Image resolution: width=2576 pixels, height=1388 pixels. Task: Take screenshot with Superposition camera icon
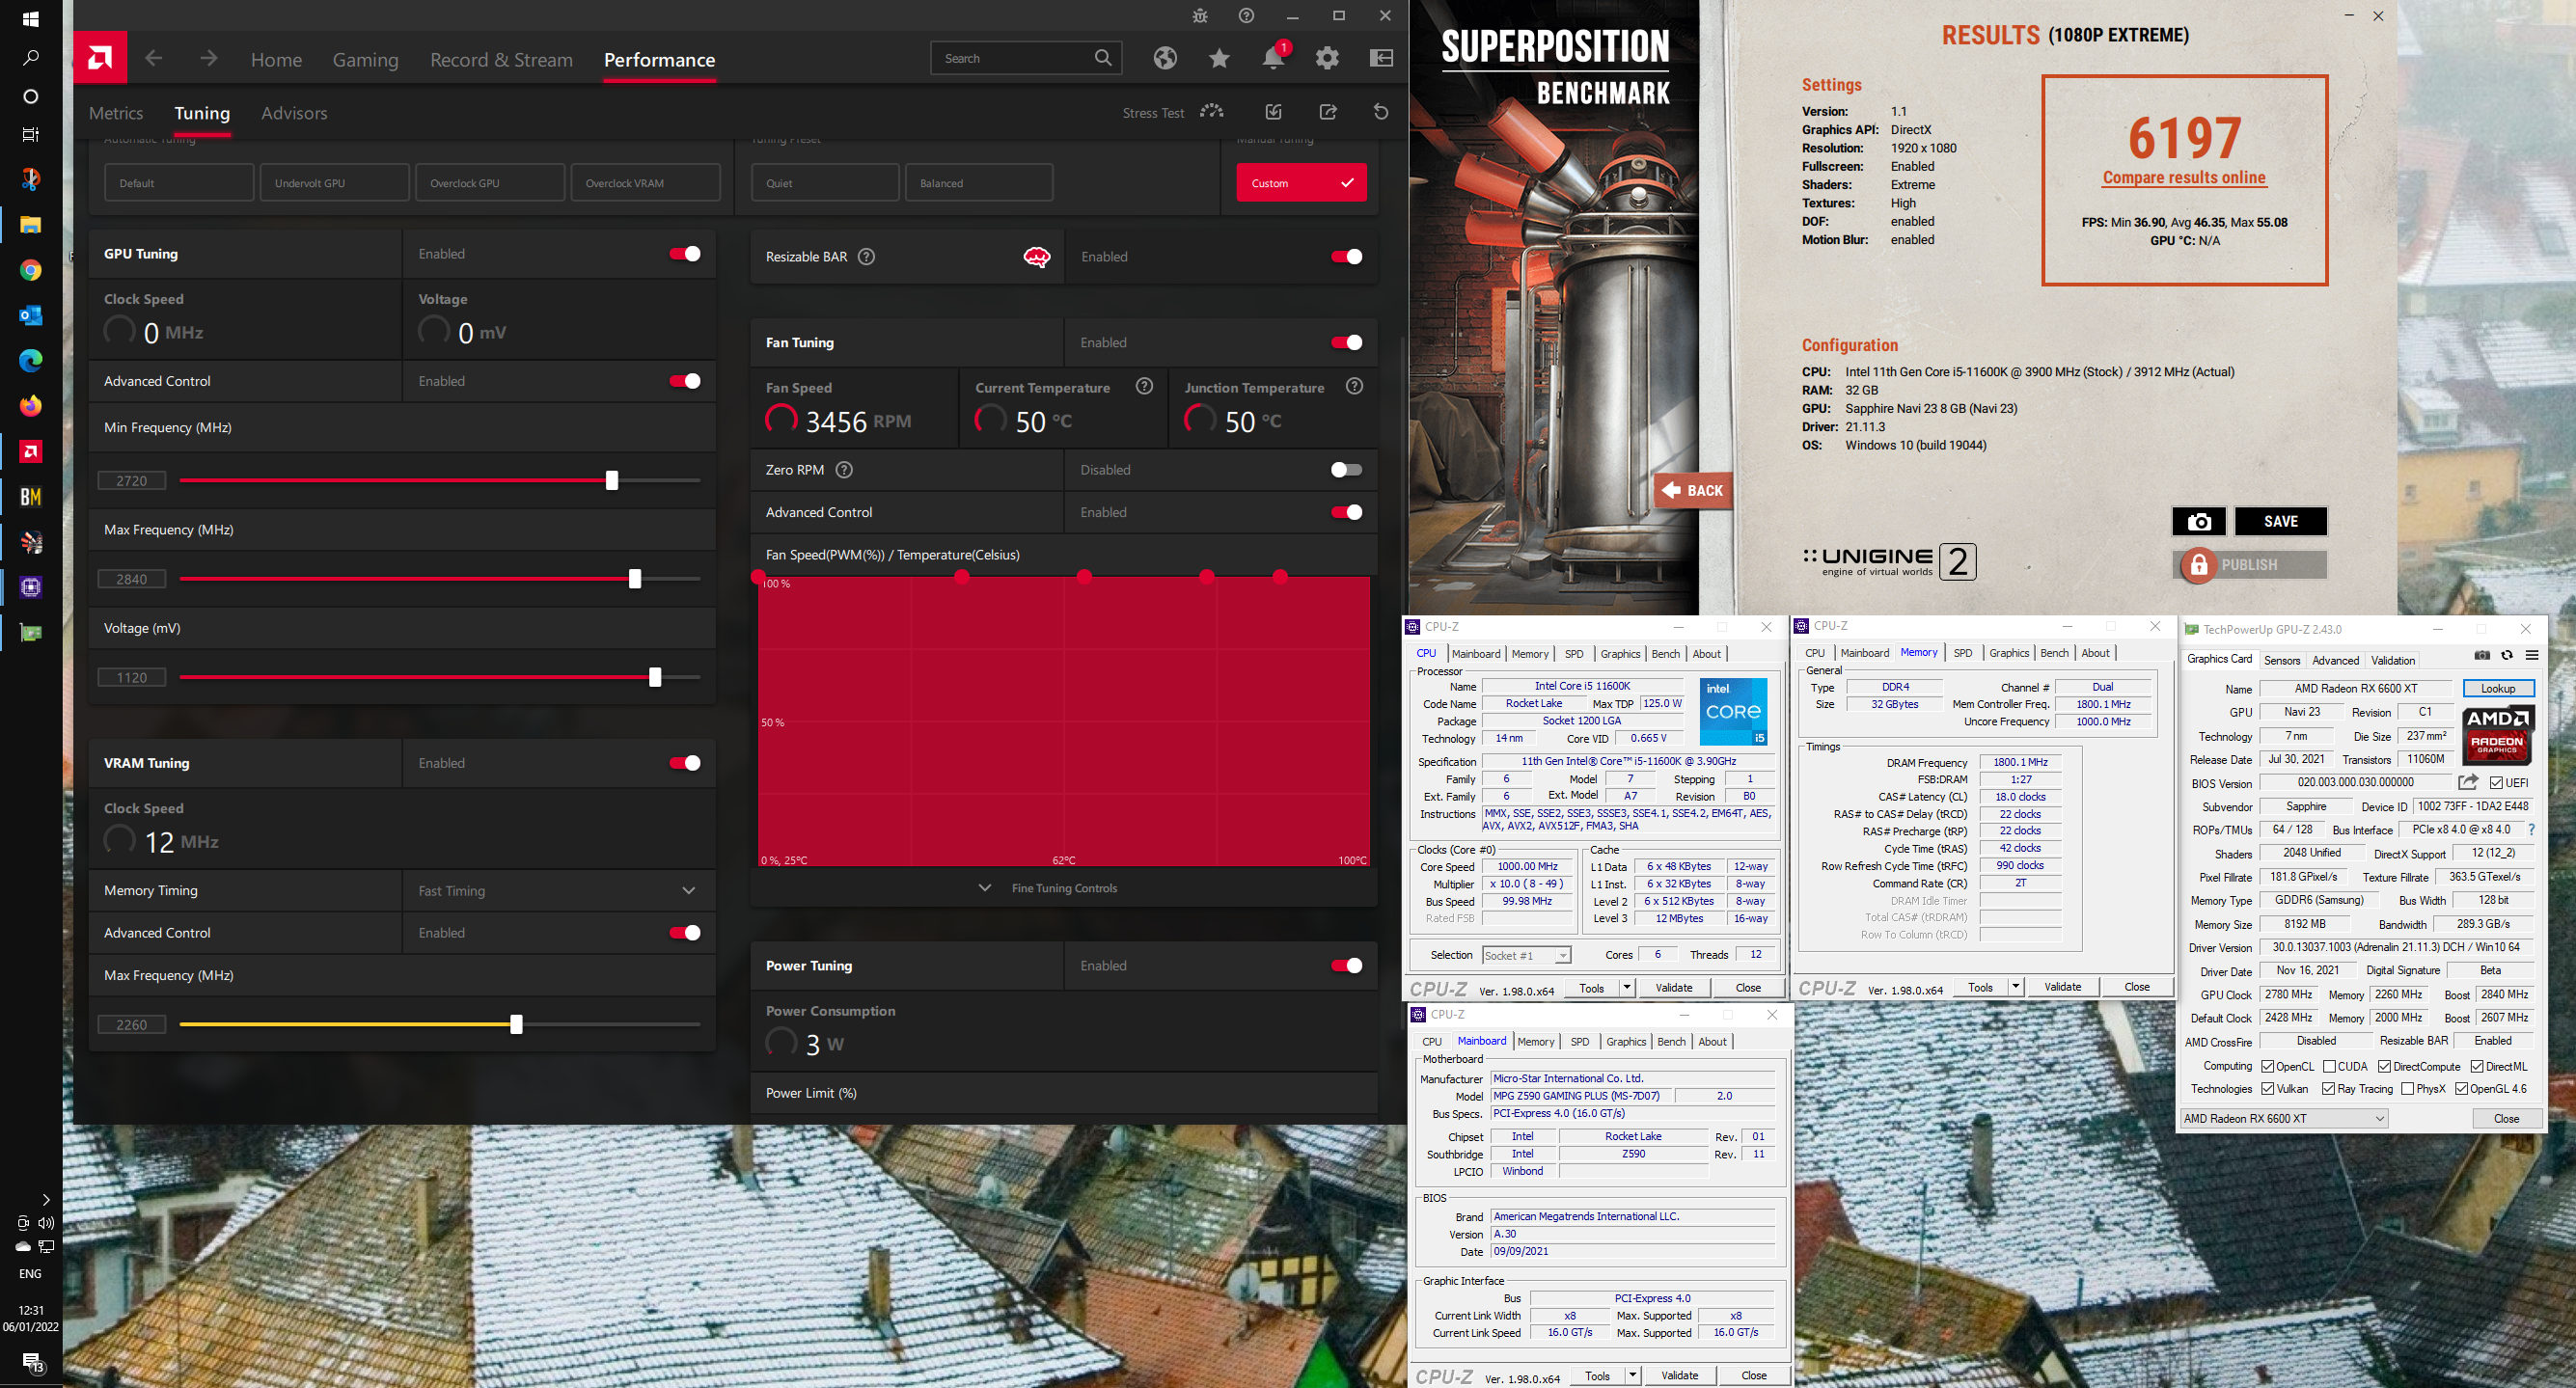click(x=2198, y=521)
